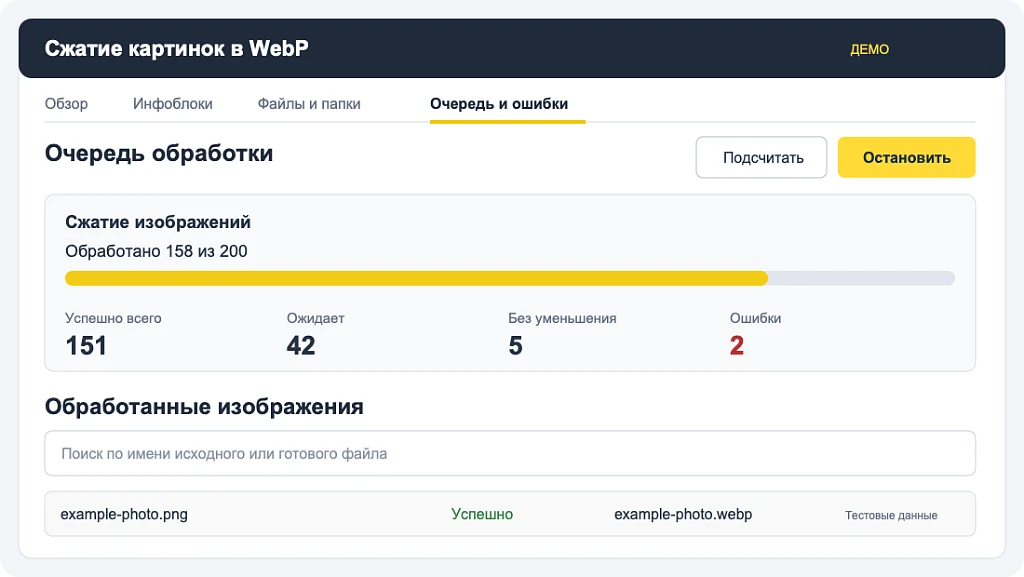Stop processing with the Остановить button

tap(906, 157)
